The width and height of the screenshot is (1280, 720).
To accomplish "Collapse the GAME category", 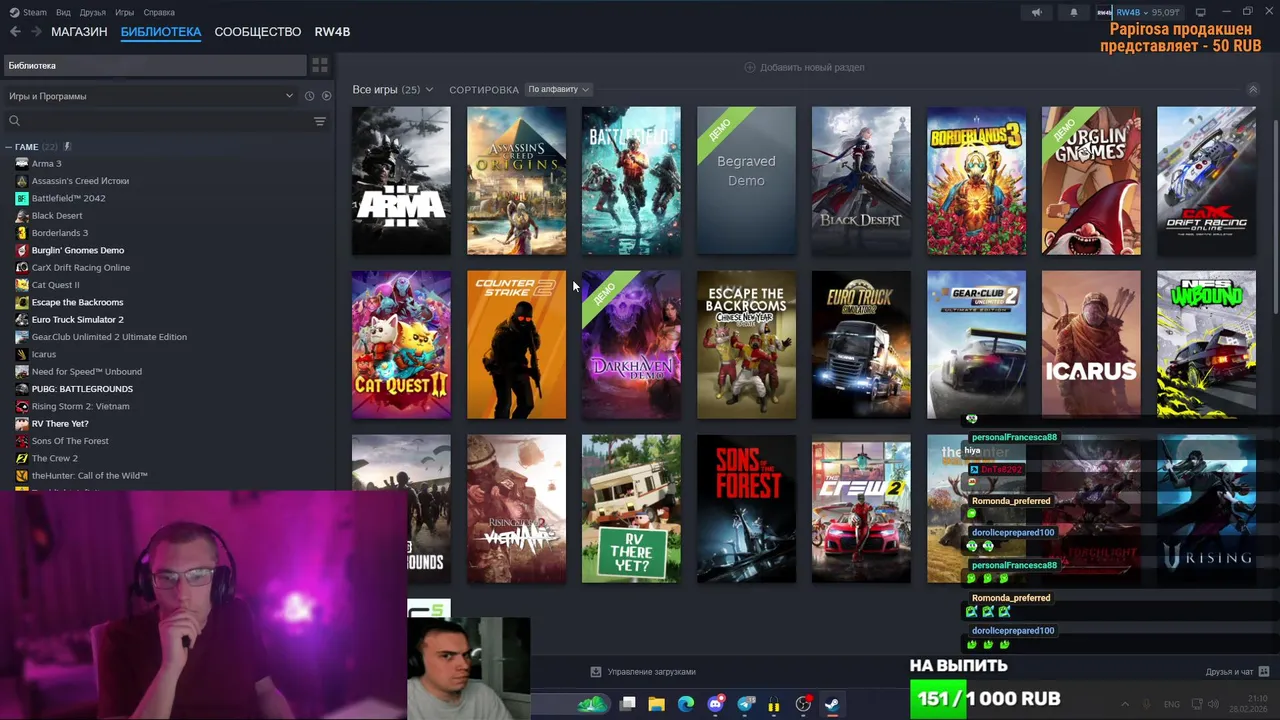I will pos(8,147).
